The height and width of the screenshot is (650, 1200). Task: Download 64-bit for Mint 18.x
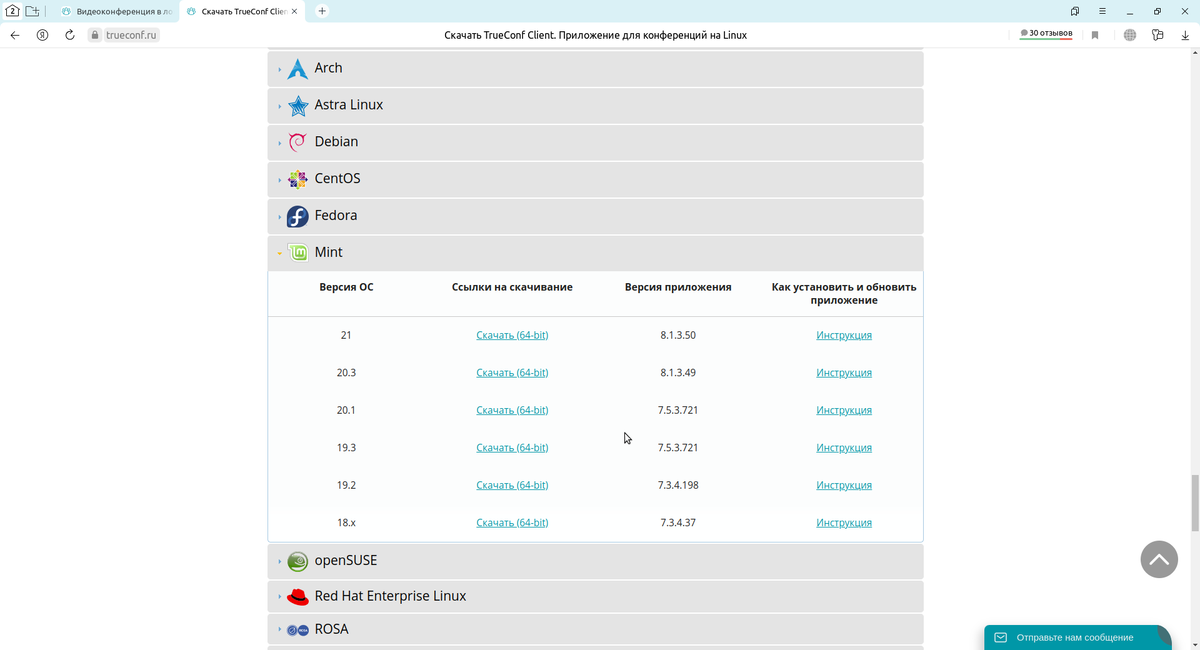point(512,523)
